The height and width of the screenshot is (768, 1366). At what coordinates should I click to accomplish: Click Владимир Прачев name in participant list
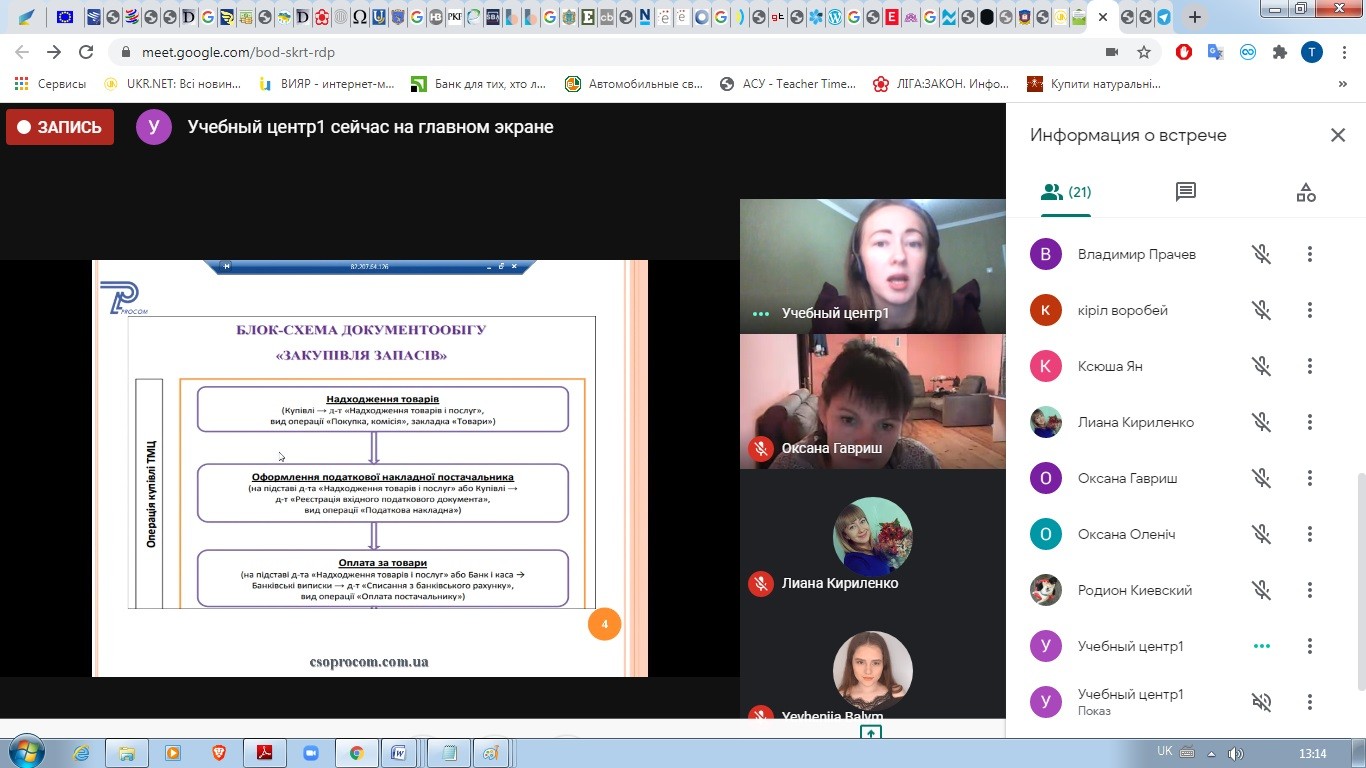[1136, 254]
